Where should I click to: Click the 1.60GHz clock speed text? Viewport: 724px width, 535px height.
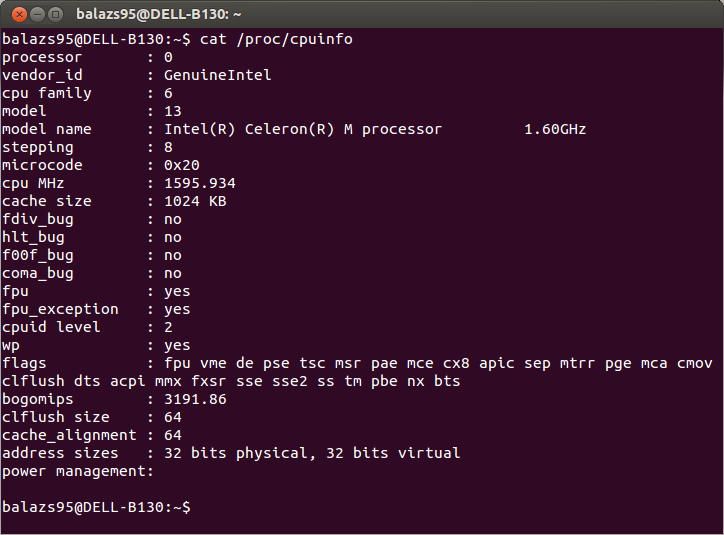[555, 129]
